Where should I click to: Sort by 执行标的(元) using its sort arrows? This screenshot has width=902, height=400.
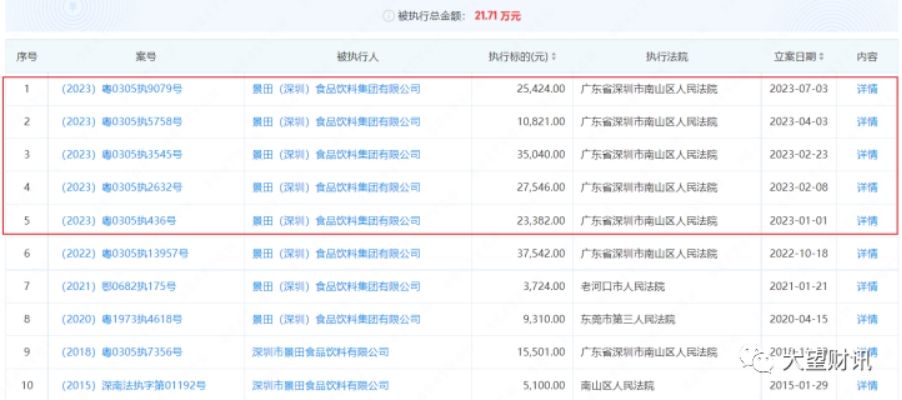(x=554, y=57)
